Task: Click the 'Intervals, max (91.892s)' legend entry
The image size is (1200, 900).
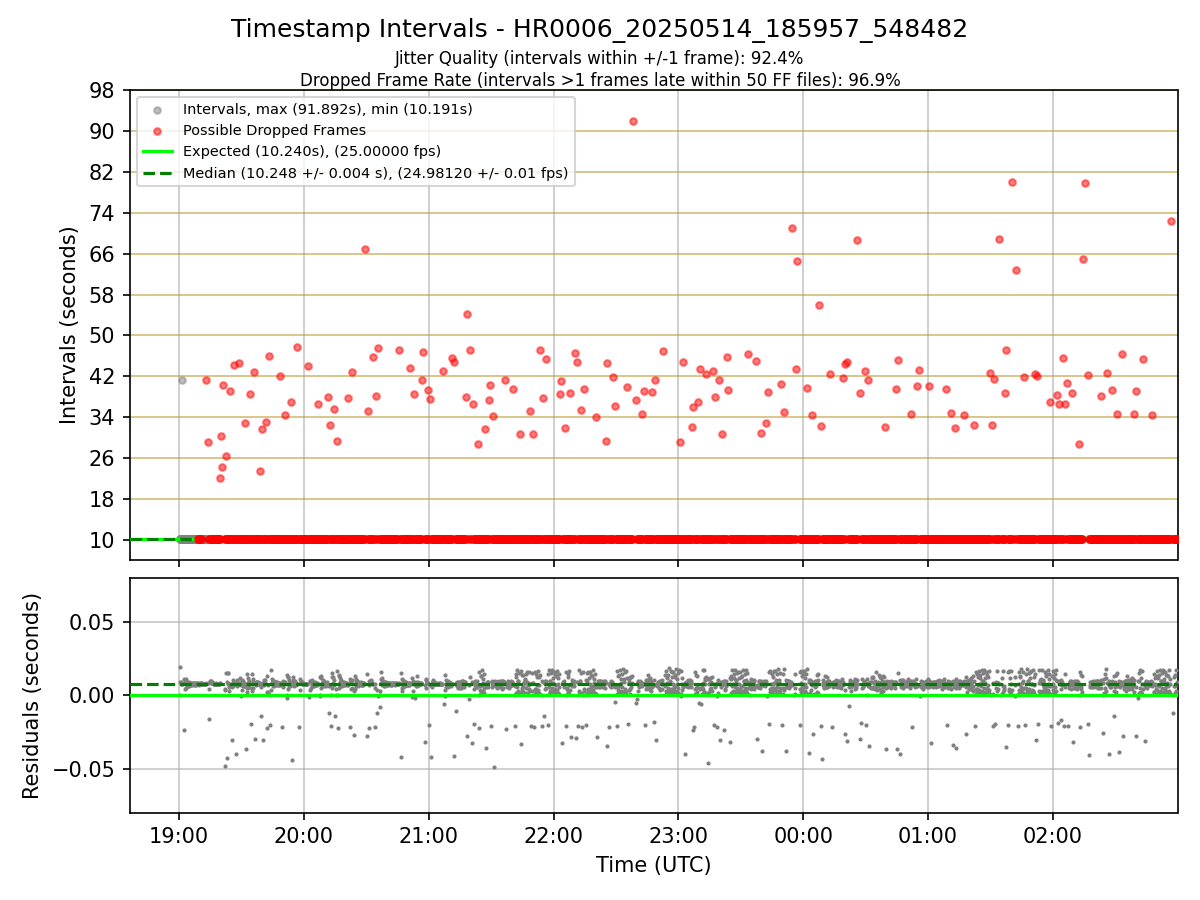Action: (x=328, y=109)
